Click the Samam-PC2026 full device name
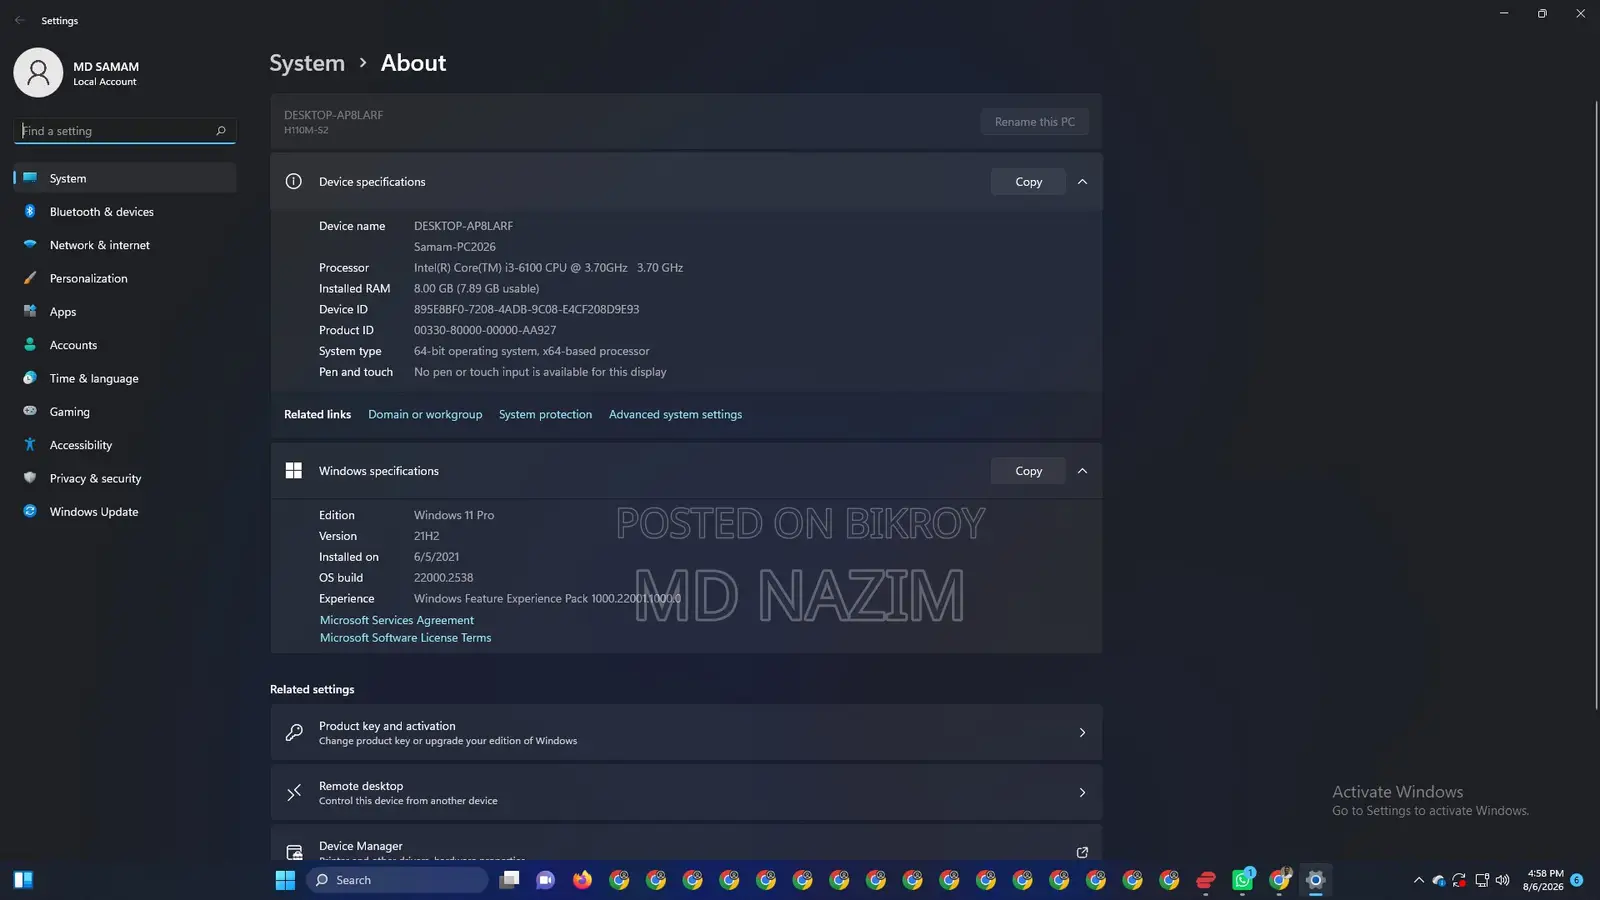1600x900 pixels. [455, 247]
